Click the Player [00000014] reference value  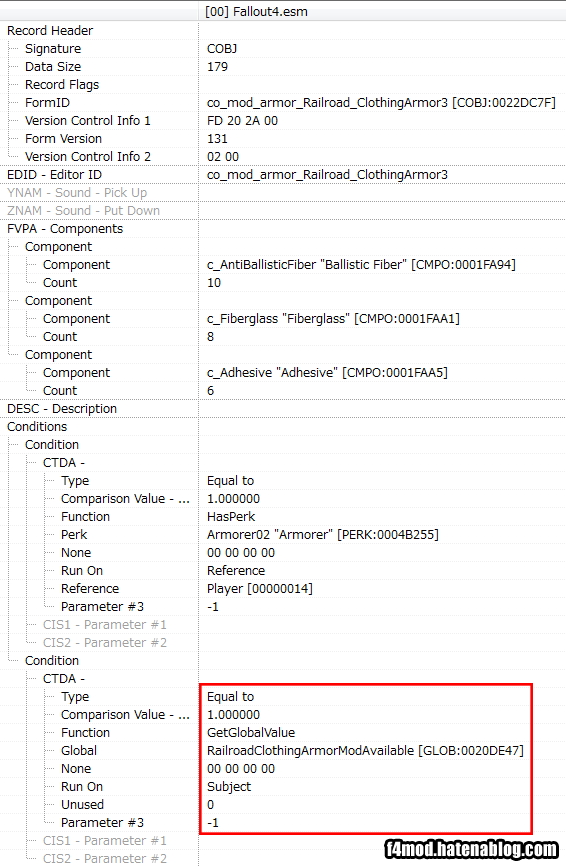click(x=260, y=588)
